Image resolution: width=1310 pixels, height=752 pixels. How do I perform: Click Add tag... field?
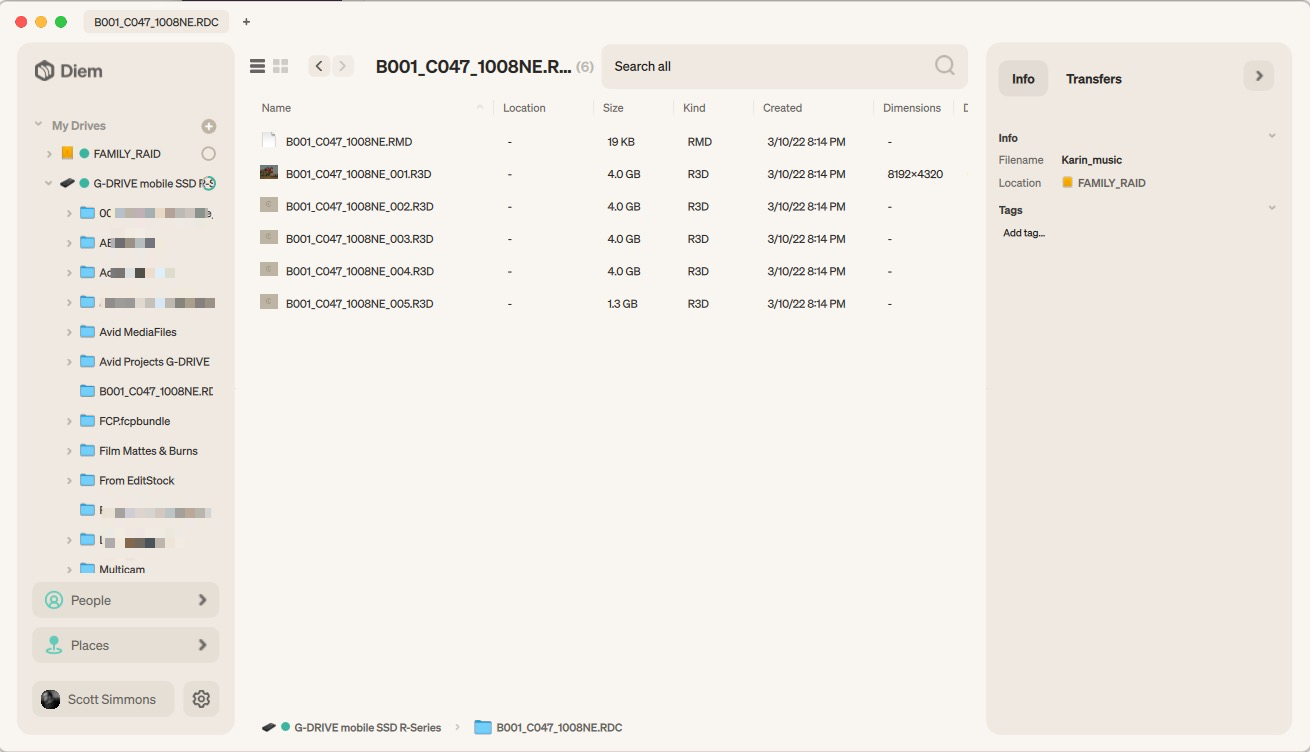tap(1024, 233)
